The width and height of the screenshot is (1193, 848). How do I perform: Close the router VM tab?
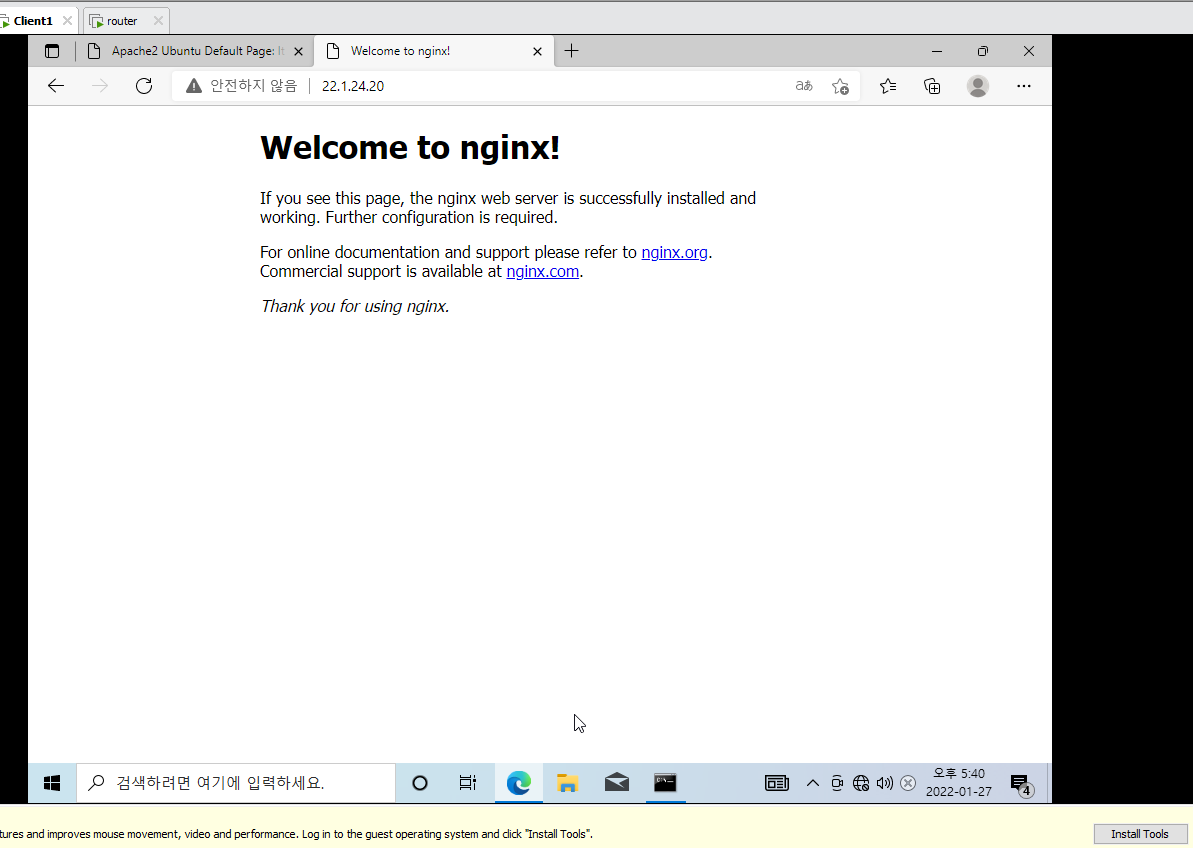[157, 21]
